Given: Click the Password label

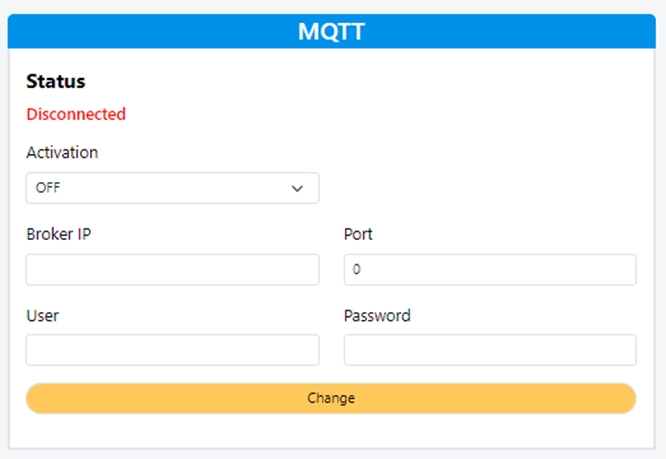Looking at the screenshot, I should tap(377, 315).
